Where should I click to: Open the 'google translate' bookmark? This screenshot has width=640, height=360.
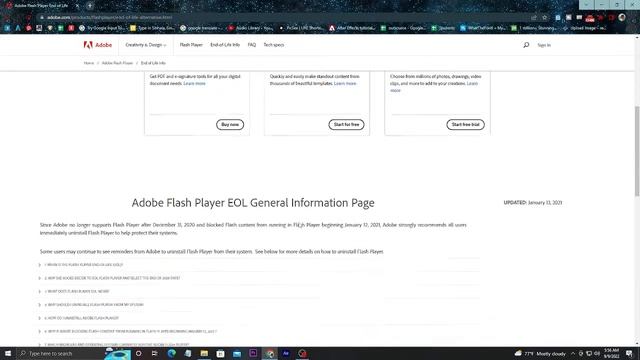(201, 28)
